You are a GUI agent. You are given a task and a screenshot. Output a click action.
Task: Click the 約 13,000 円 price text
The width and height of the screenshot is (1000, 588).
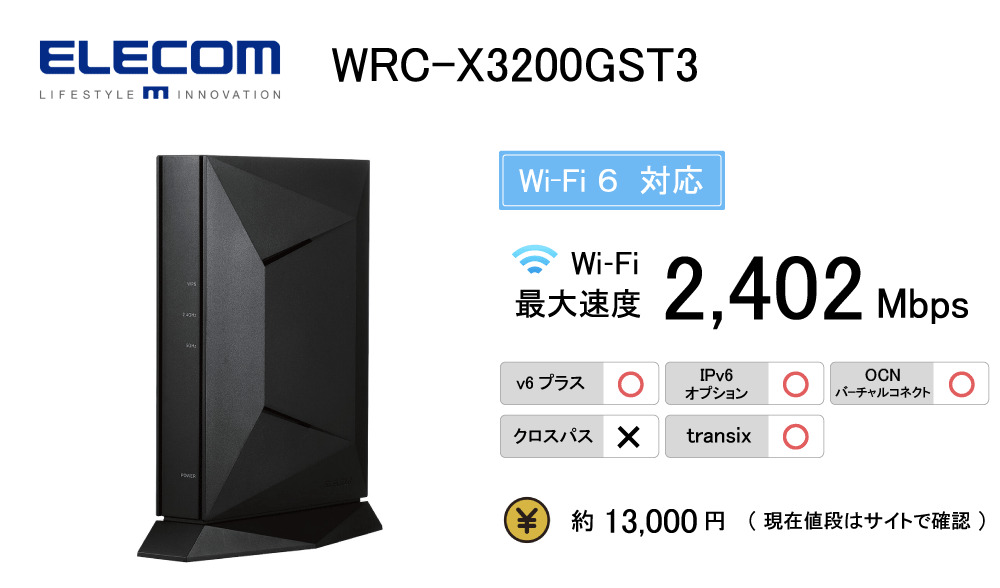point(649,521)
